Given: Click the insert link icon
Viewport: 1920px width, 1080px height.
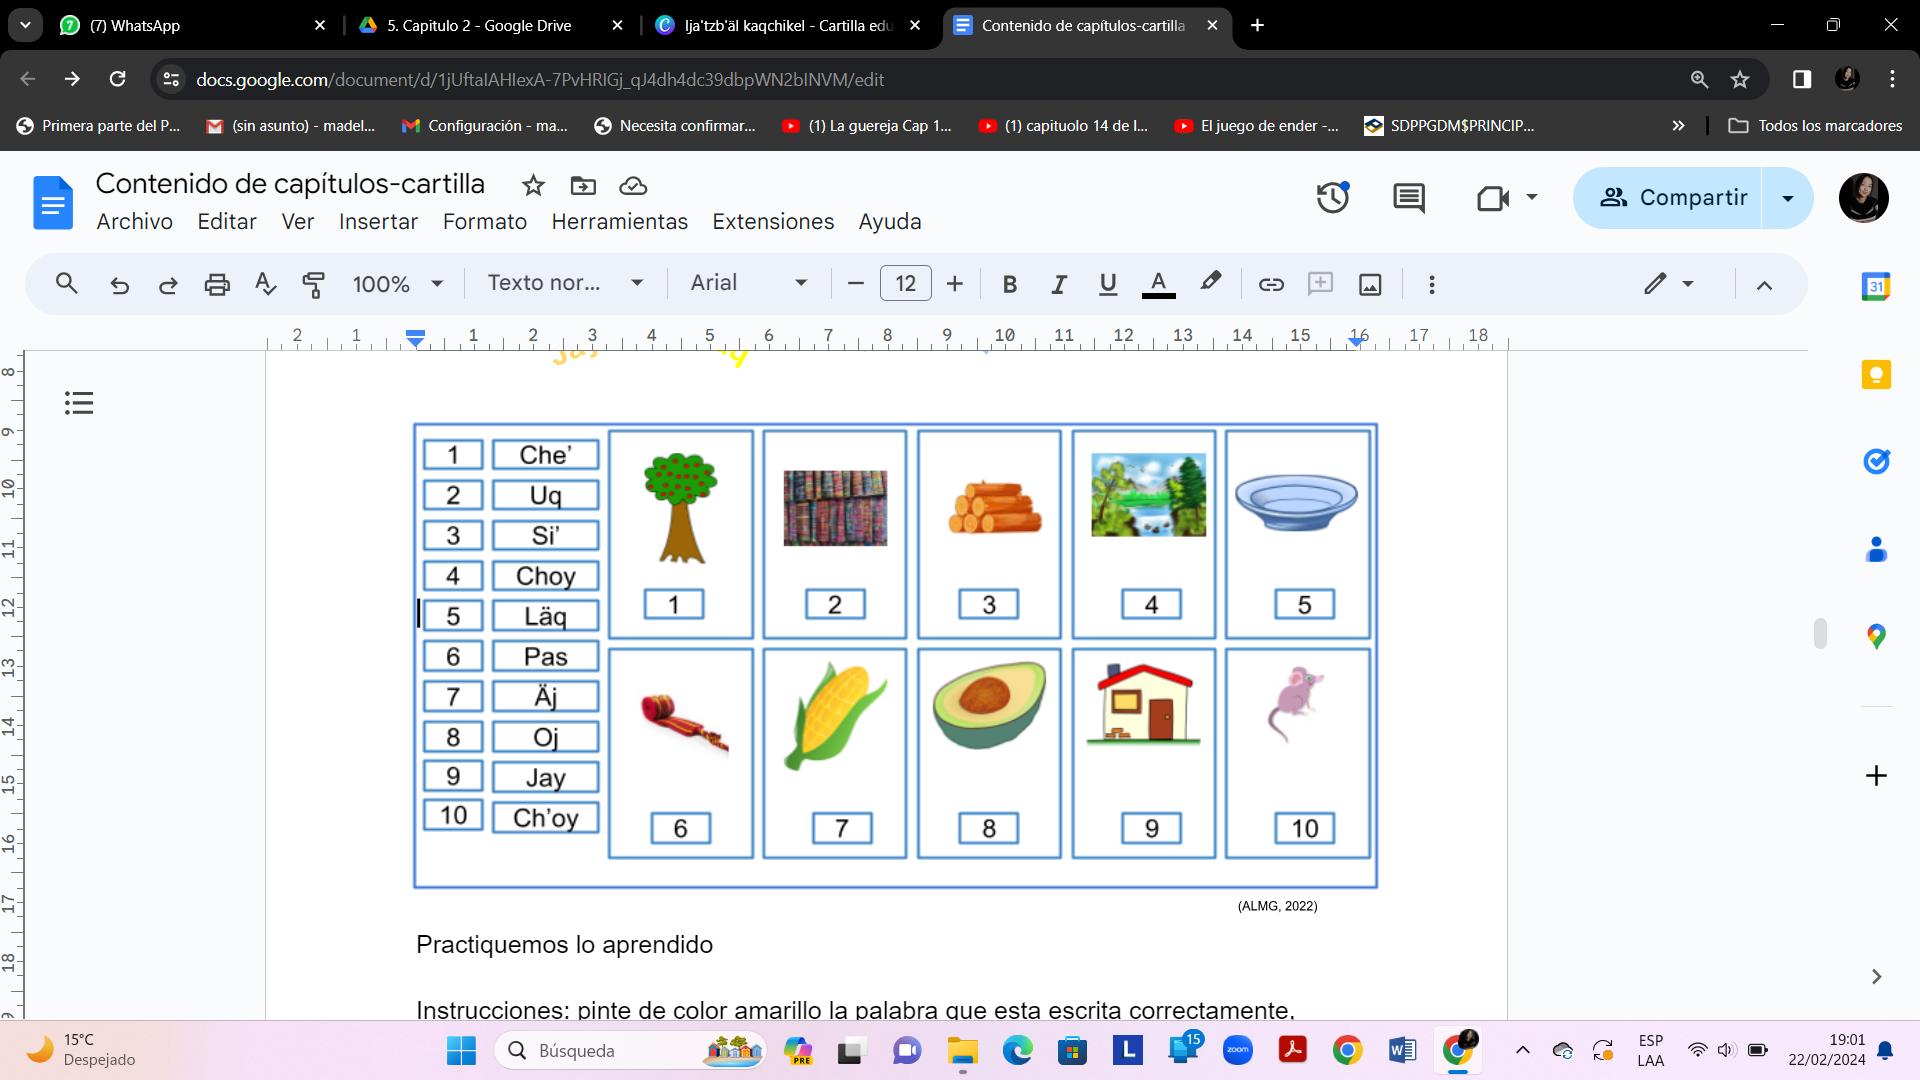Looking at the screenshot, I should click(1270, 284).
